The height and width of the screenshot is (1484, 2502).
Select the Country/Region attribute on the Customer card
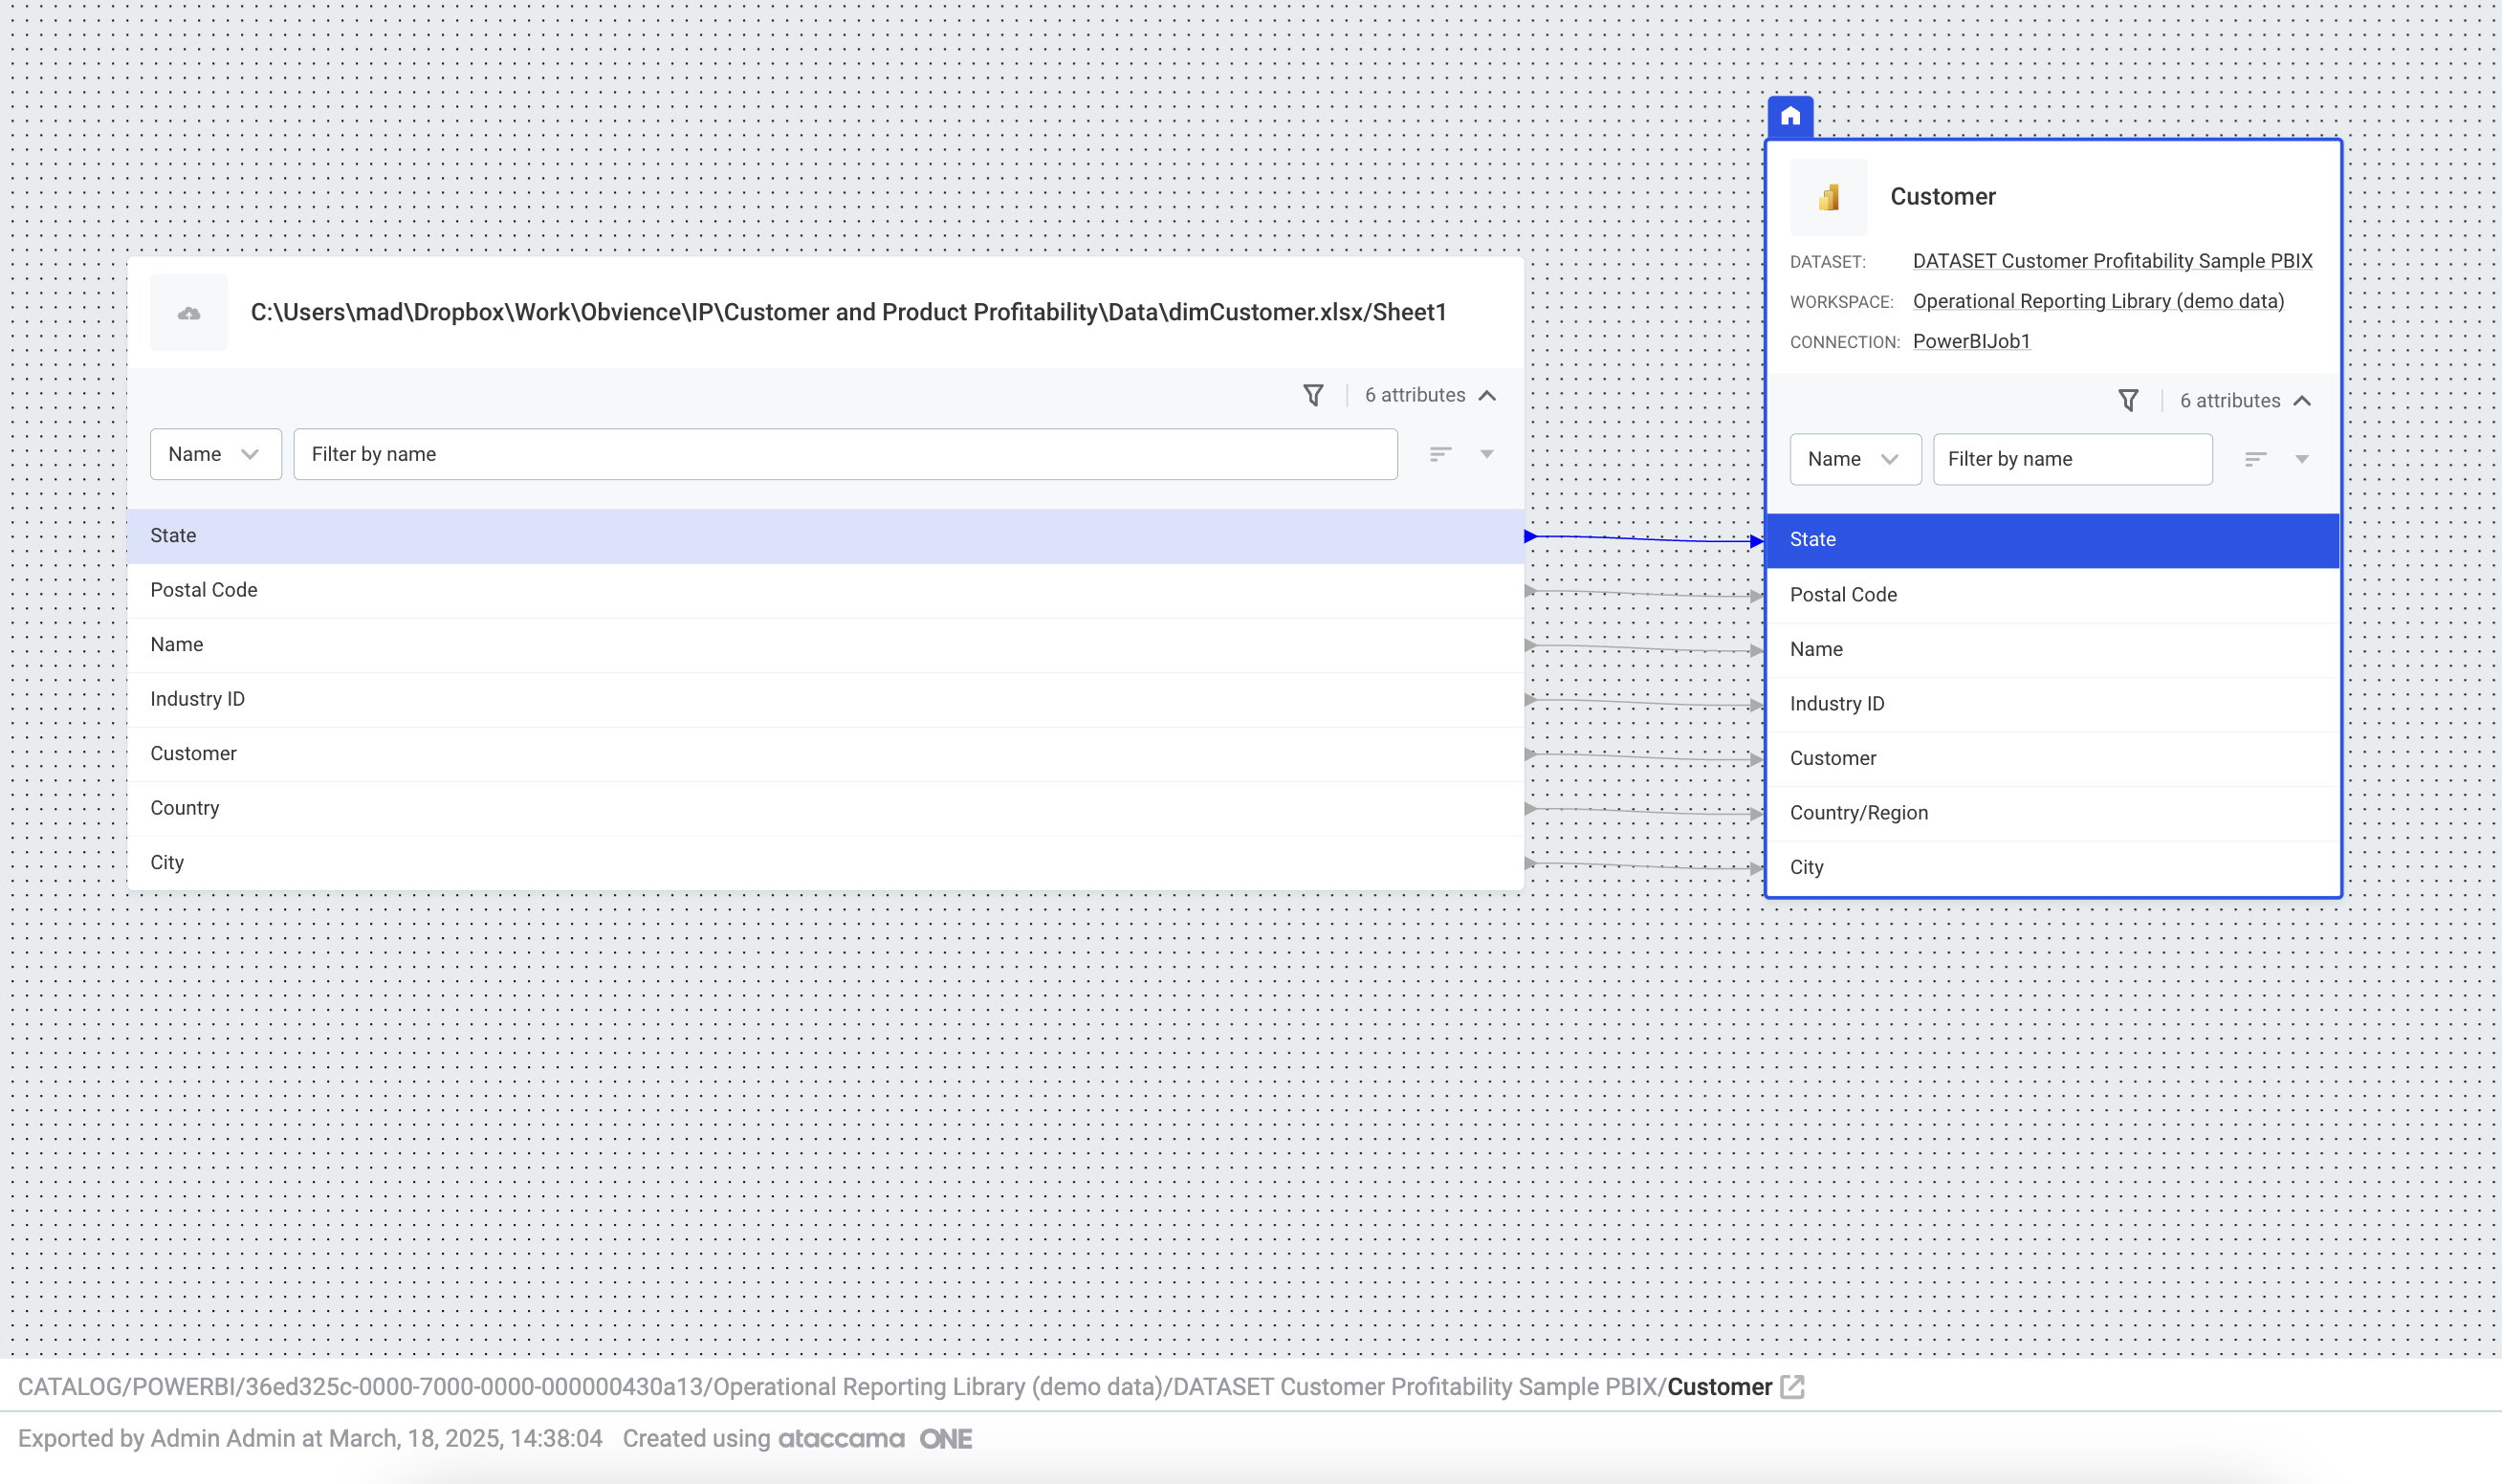[1859, 813]
